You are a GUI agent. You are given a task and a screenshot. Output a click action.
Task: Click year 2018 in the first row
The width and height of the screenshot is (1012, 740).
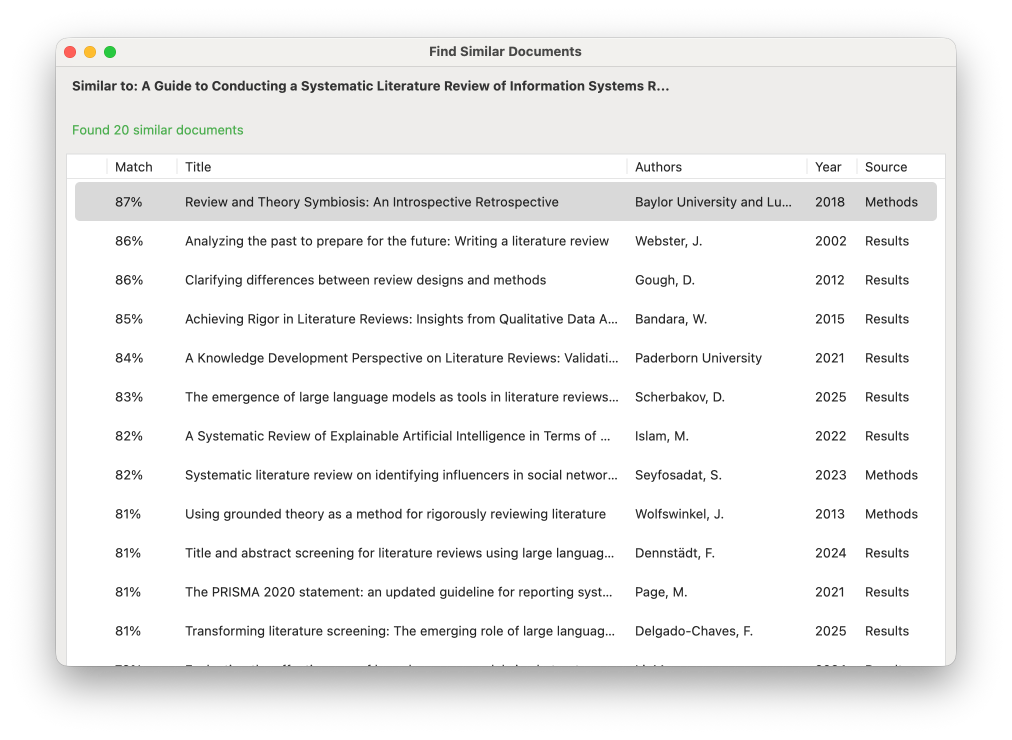point(830,202)
